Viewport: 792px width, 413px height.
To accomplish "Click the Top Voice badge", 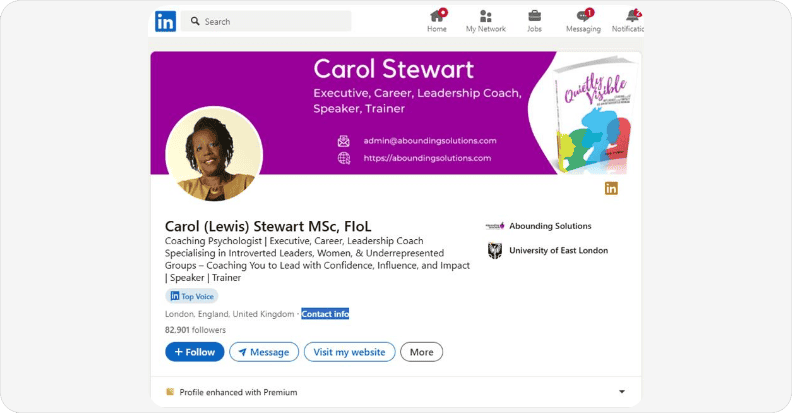I will click(192, 296).
